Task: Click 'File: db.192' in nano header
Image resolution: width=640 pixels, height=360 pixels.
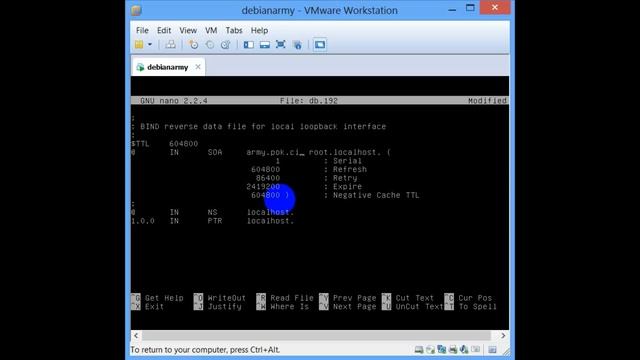Action: [x=309, y=100]
